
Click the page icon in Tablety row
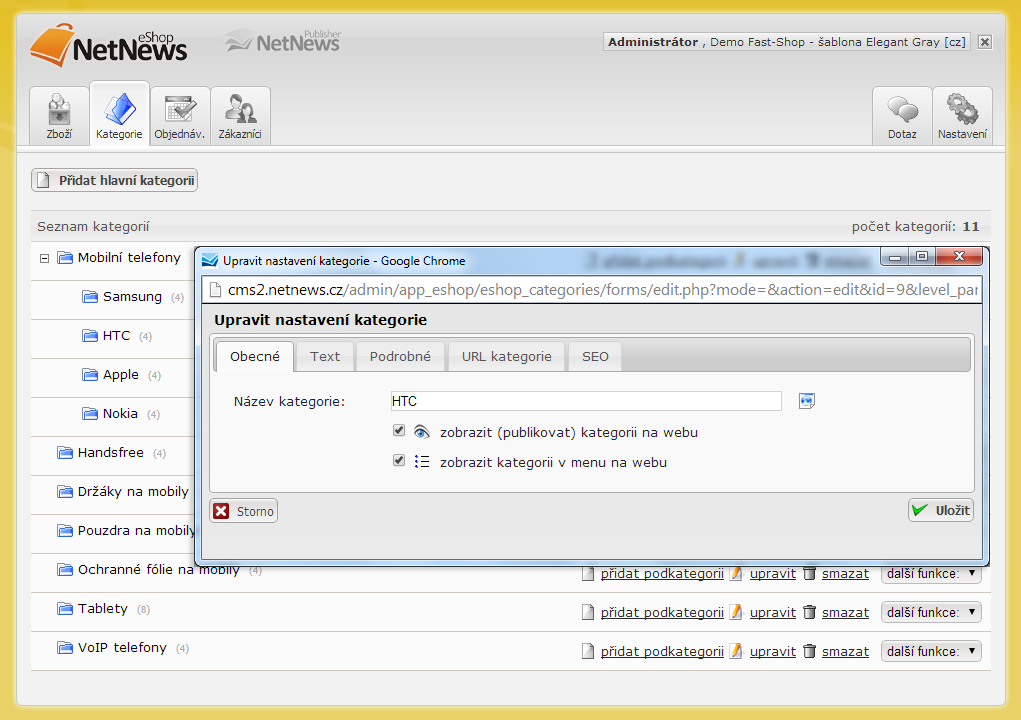[588, 613]
